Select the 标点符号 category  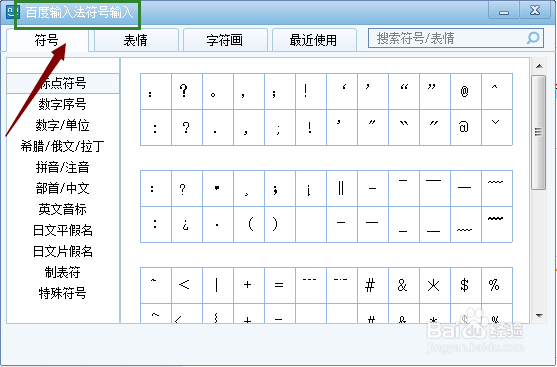click(x=63, y=83)
